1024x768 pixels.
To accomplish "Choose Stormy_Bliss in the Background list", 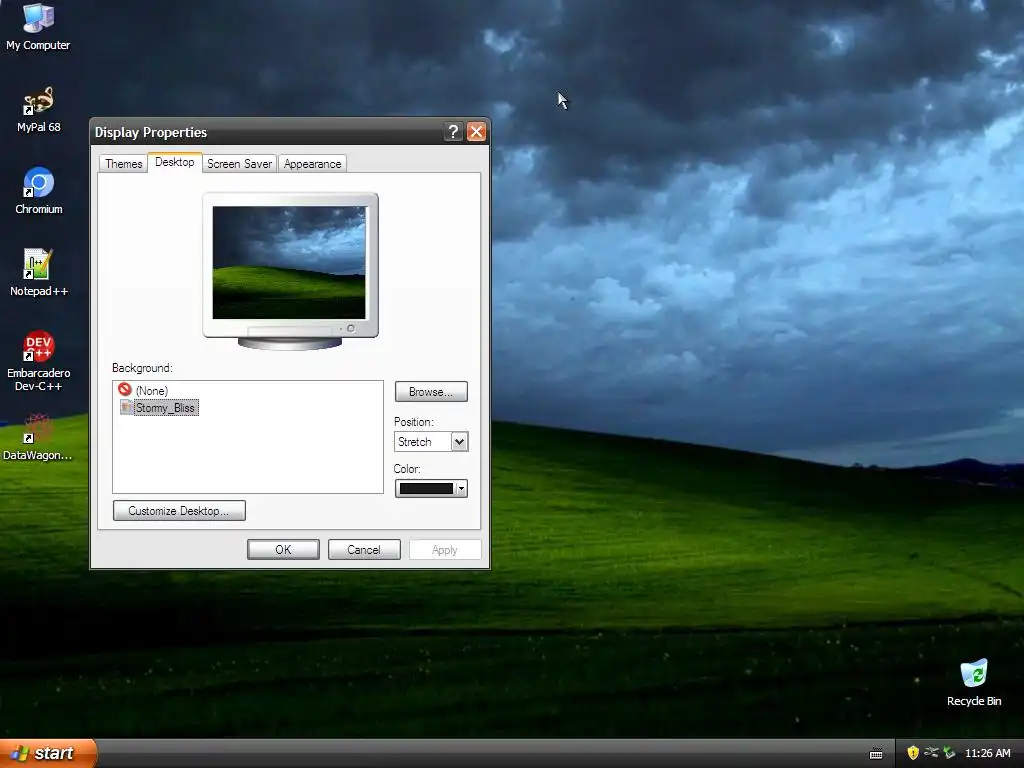I will coord(166,408).
